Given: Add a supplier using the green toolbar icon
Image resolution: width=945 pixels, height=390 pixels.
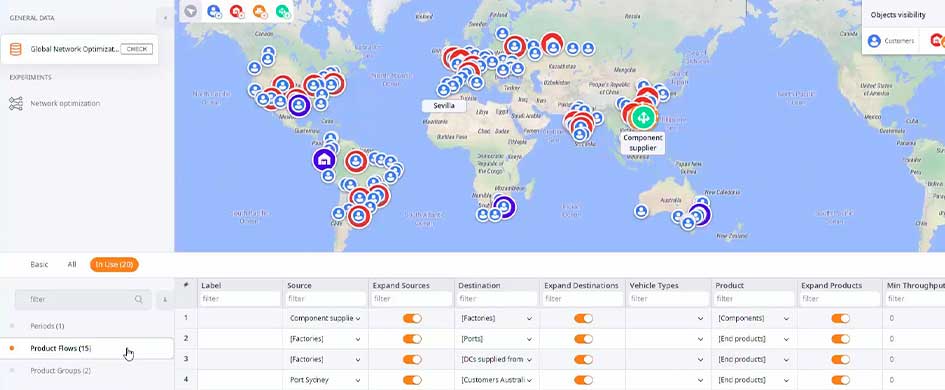Looking at the screenshot, I should (282, 11).
